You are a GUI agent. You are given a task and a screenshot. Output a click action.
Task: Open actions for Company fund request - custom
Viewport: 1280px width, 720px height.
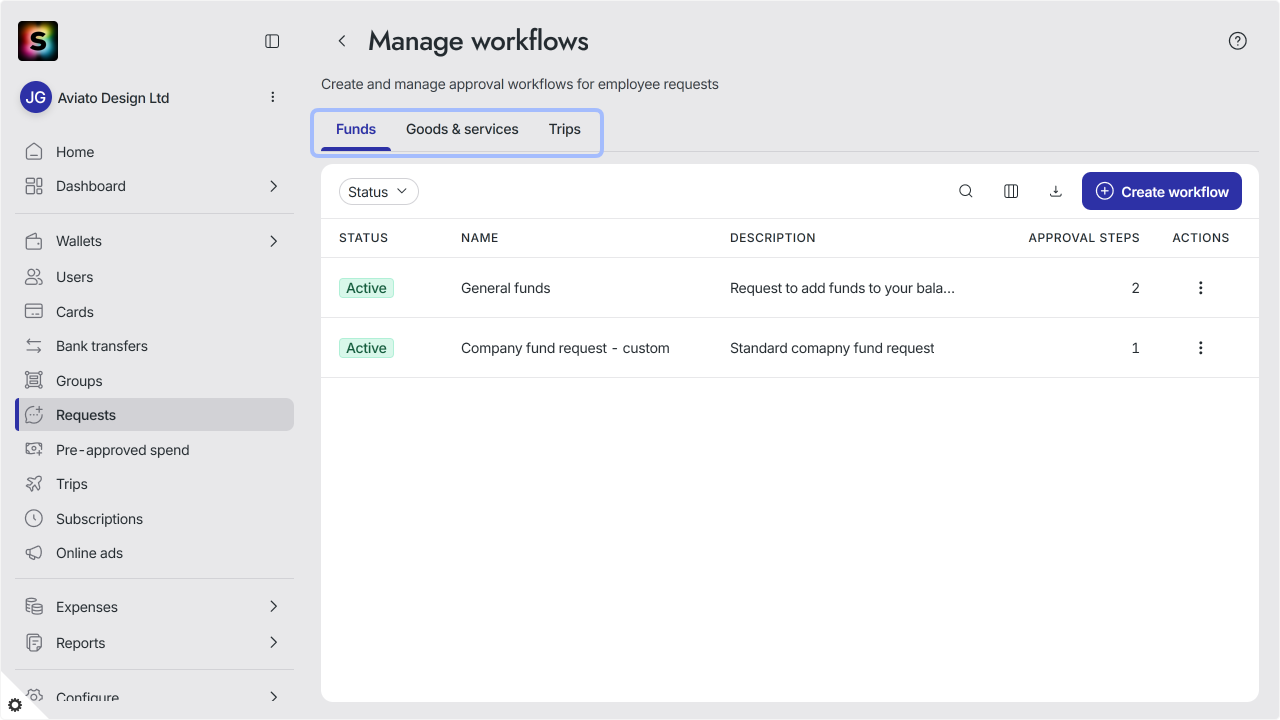coord(1201,348)
